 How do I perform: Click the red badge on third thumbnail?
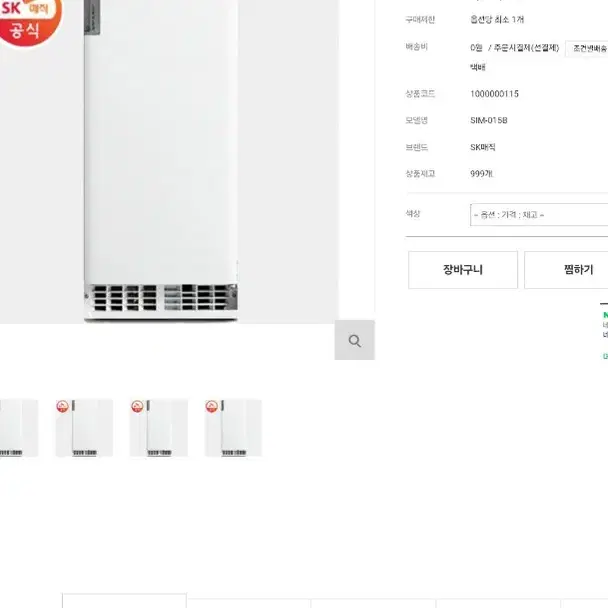(137, 406)
